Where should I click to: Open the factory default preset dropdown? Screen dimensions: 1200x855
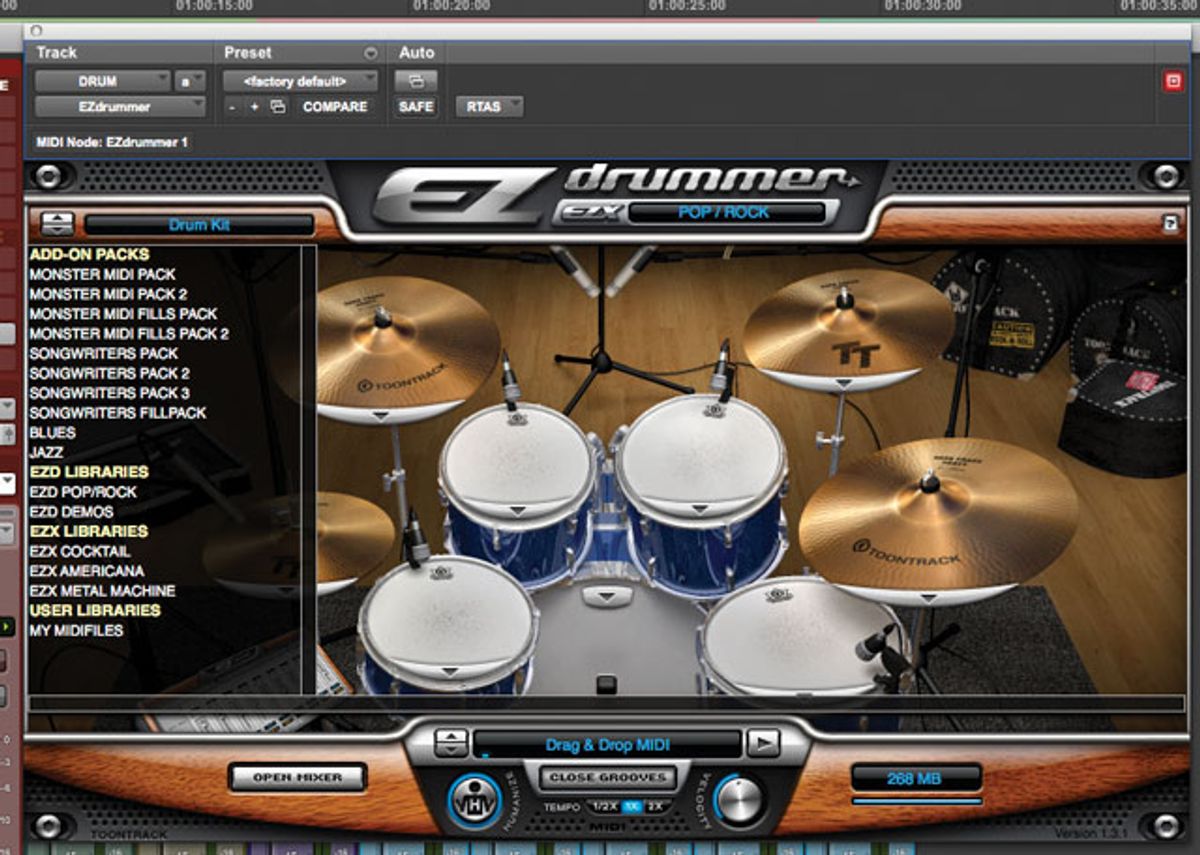point(300,81)
